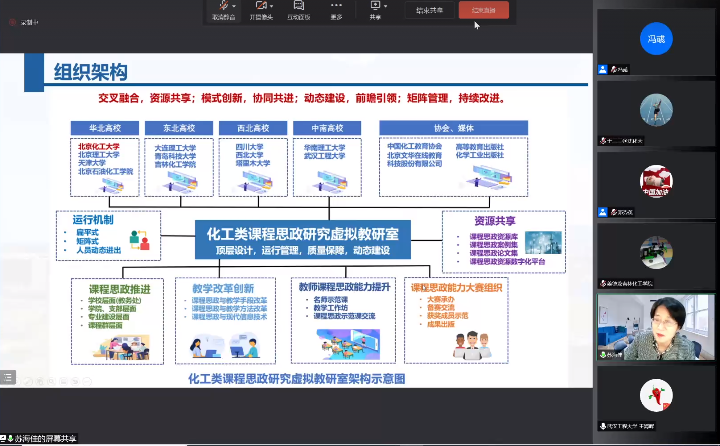The height and width of the screenshot is (446, 720).
Task: Click the red Leave Meeting button
Action: pyautogui.click(x=484, y=9)
